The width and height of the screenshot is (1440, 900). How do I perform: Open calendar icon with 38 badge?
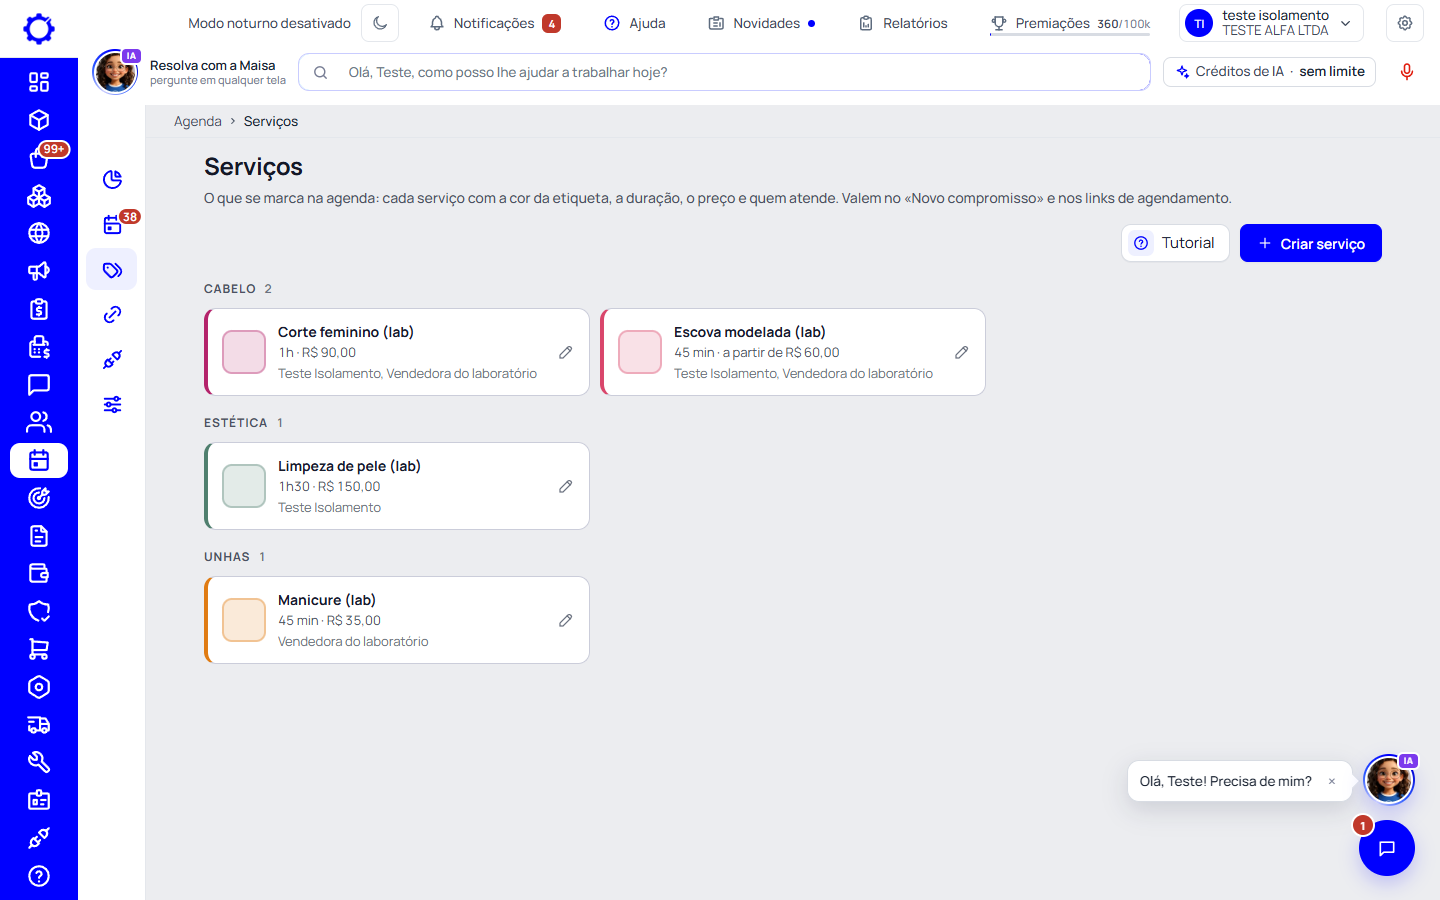point(112,224)
